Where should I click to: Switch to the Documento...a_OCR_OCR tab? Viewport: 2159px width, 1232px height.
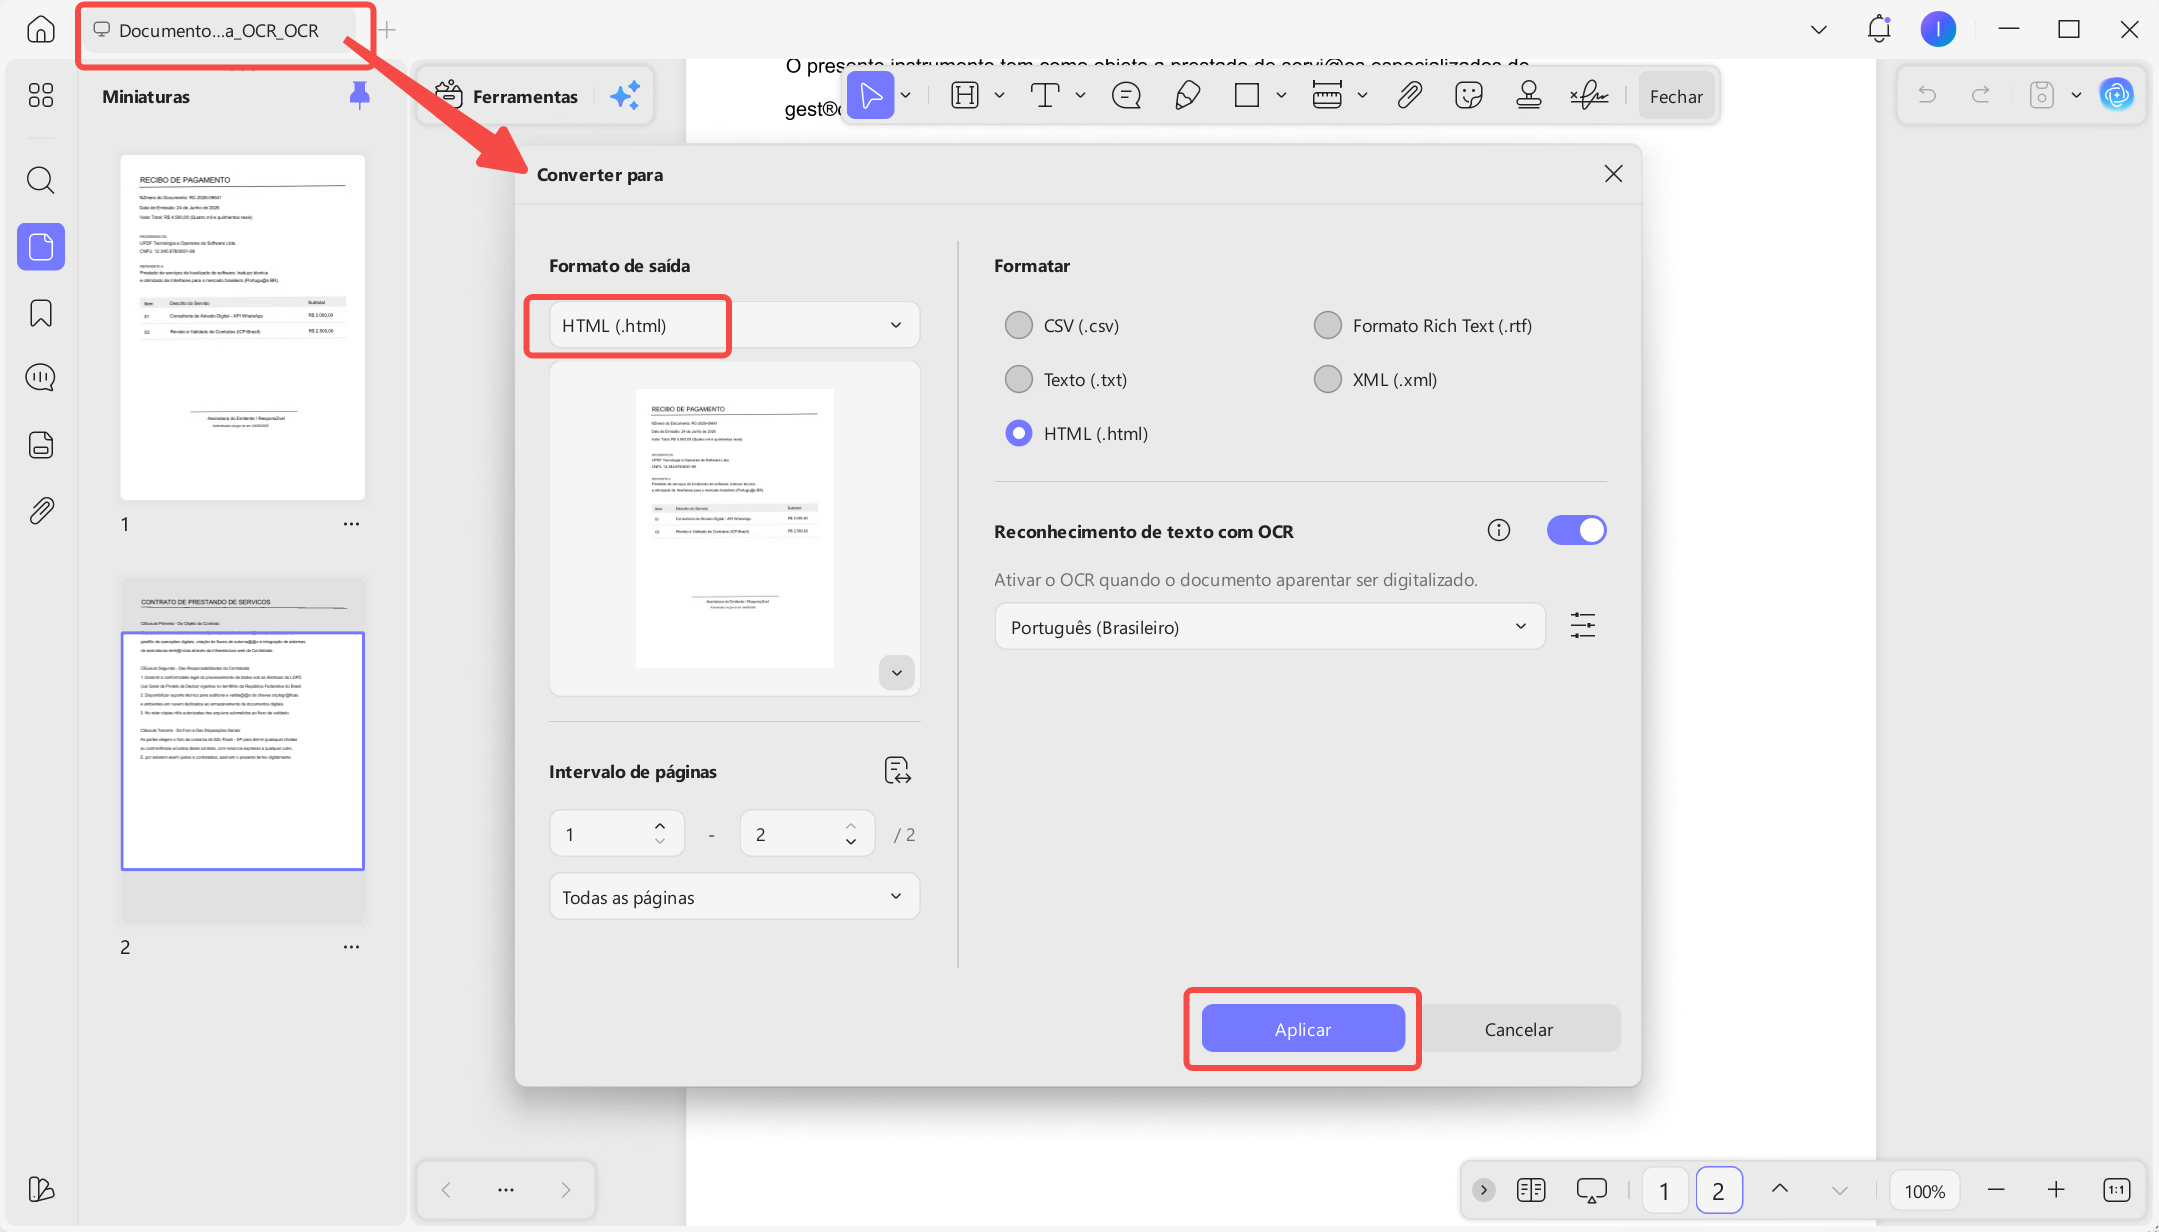tap(220, 30)
